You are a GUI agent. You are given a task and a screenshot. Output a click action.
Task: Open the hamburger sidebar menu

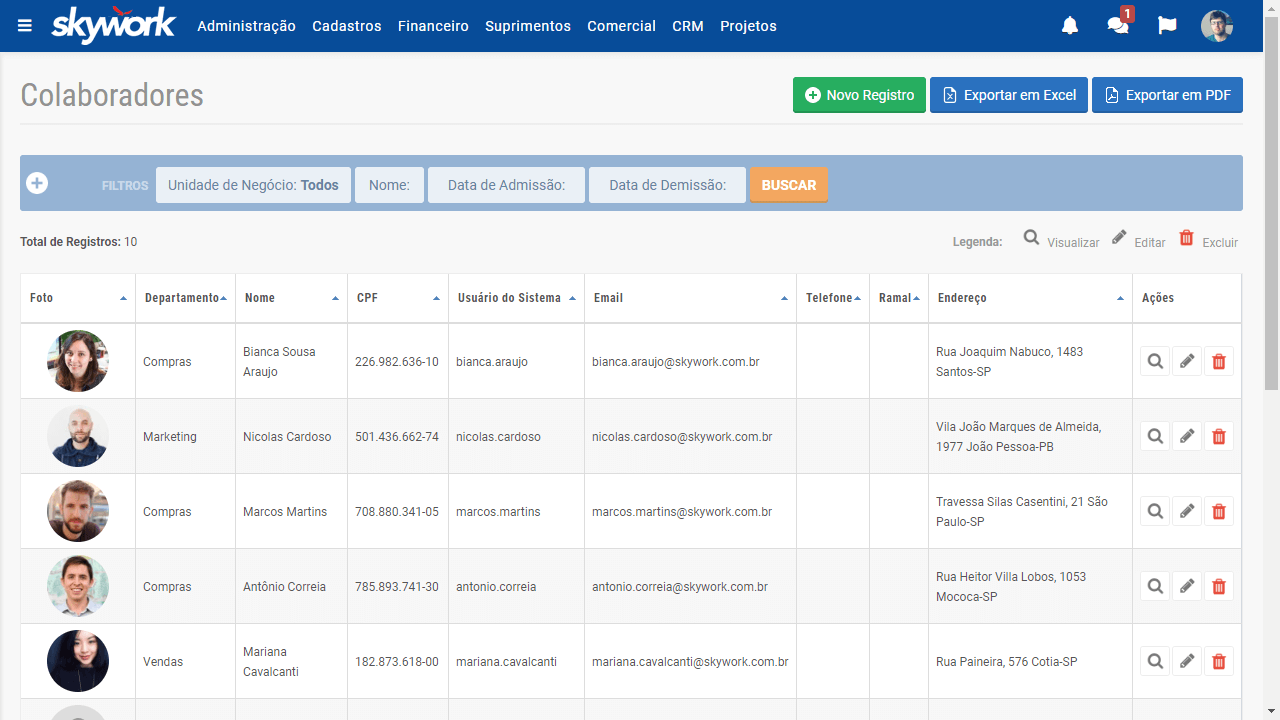25,26
